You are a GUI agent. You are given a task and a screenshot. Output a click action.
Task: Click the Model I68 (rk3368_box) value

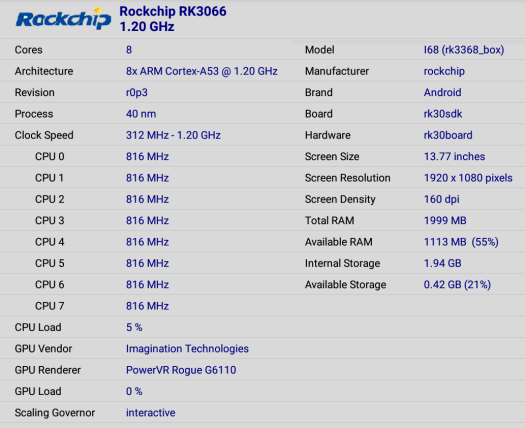[x=464, y=50]
